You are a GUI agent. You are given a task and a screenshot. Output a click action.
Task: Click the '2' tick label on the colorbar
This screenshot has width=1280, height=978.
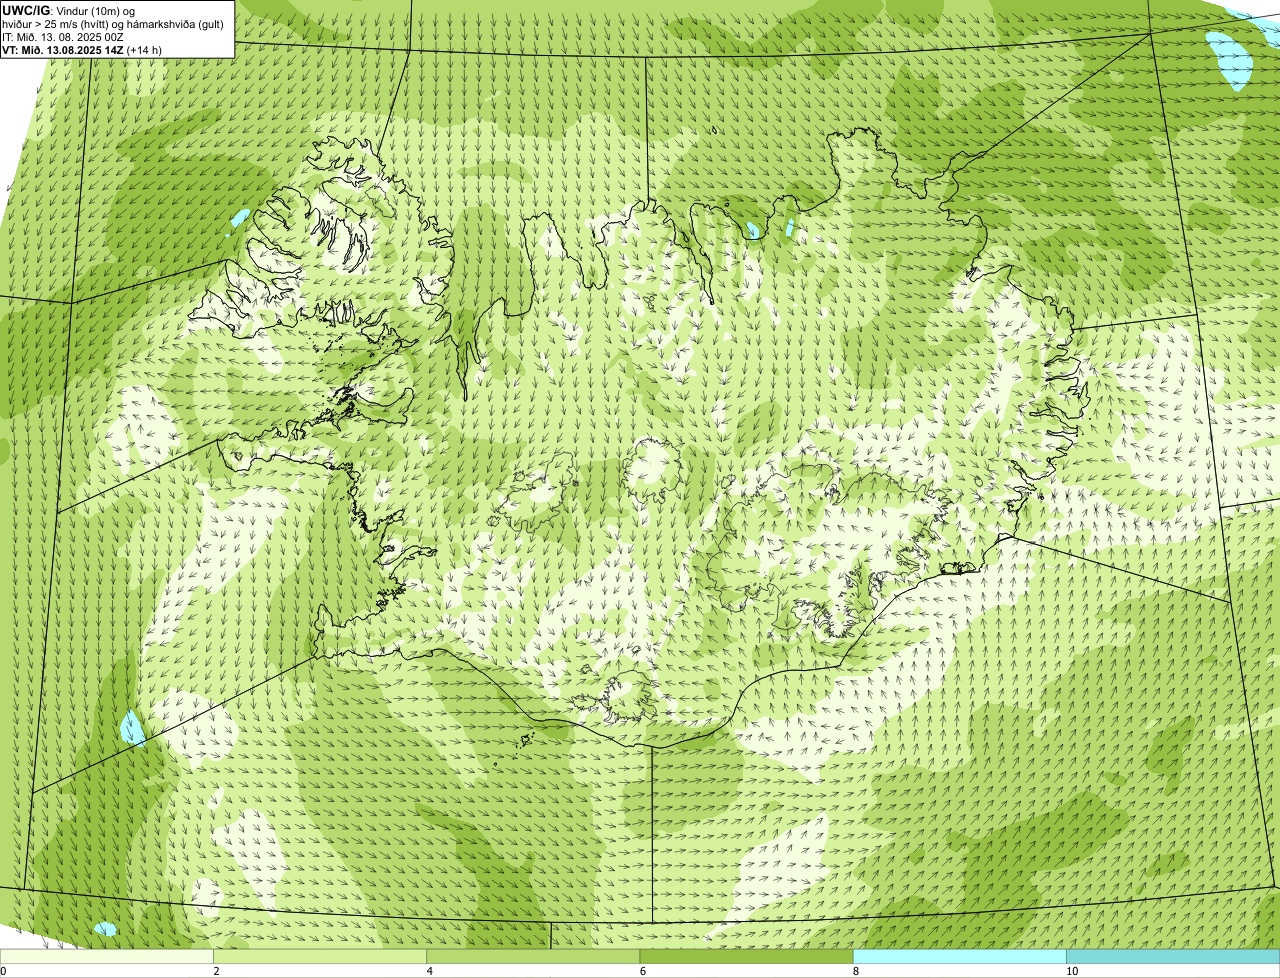click(216, 971)
